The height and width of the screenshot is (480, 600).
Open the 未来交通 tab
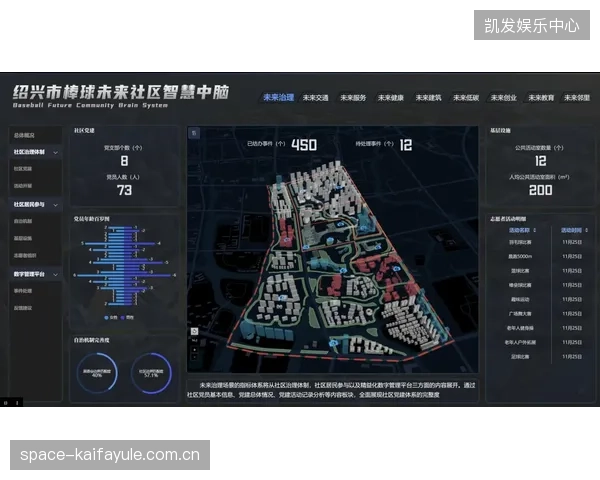click(x=316, y=98)
